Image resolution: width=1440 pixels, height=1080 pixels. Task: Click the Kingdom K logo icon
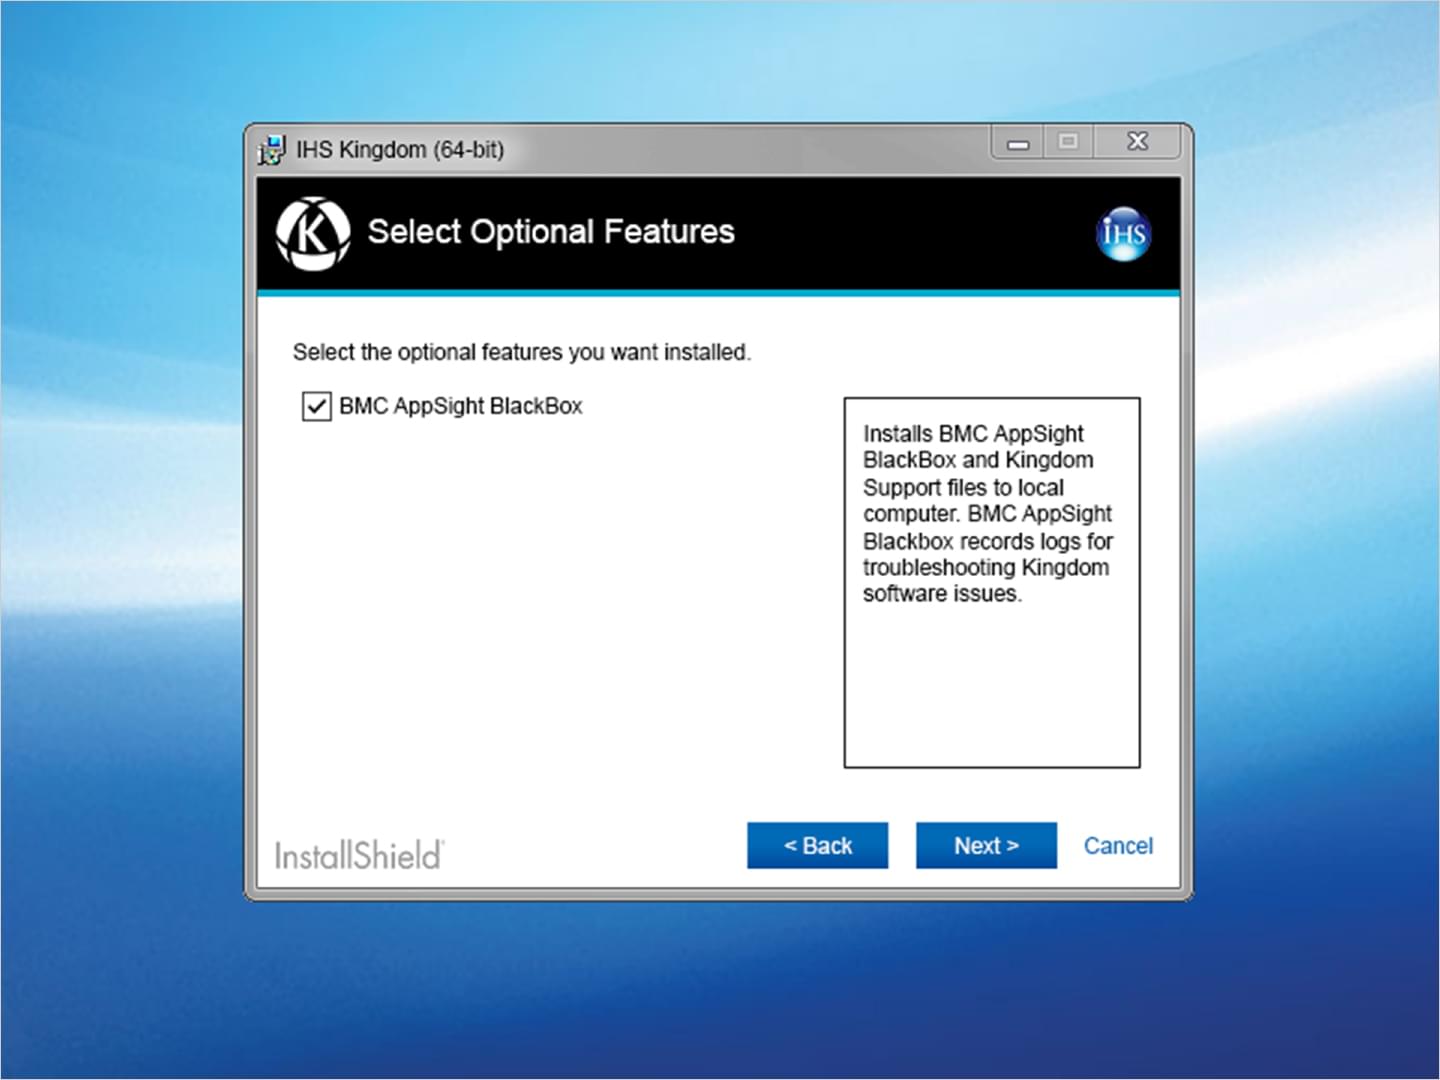click(x=313, y=234)
